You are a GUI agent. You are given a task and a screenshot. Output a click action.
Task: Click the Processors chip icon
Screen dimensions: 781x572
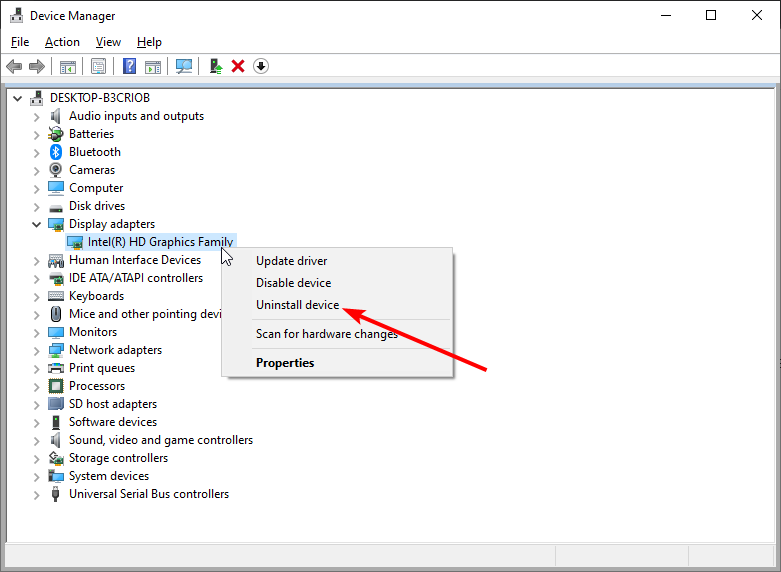(x=56, y=386)
